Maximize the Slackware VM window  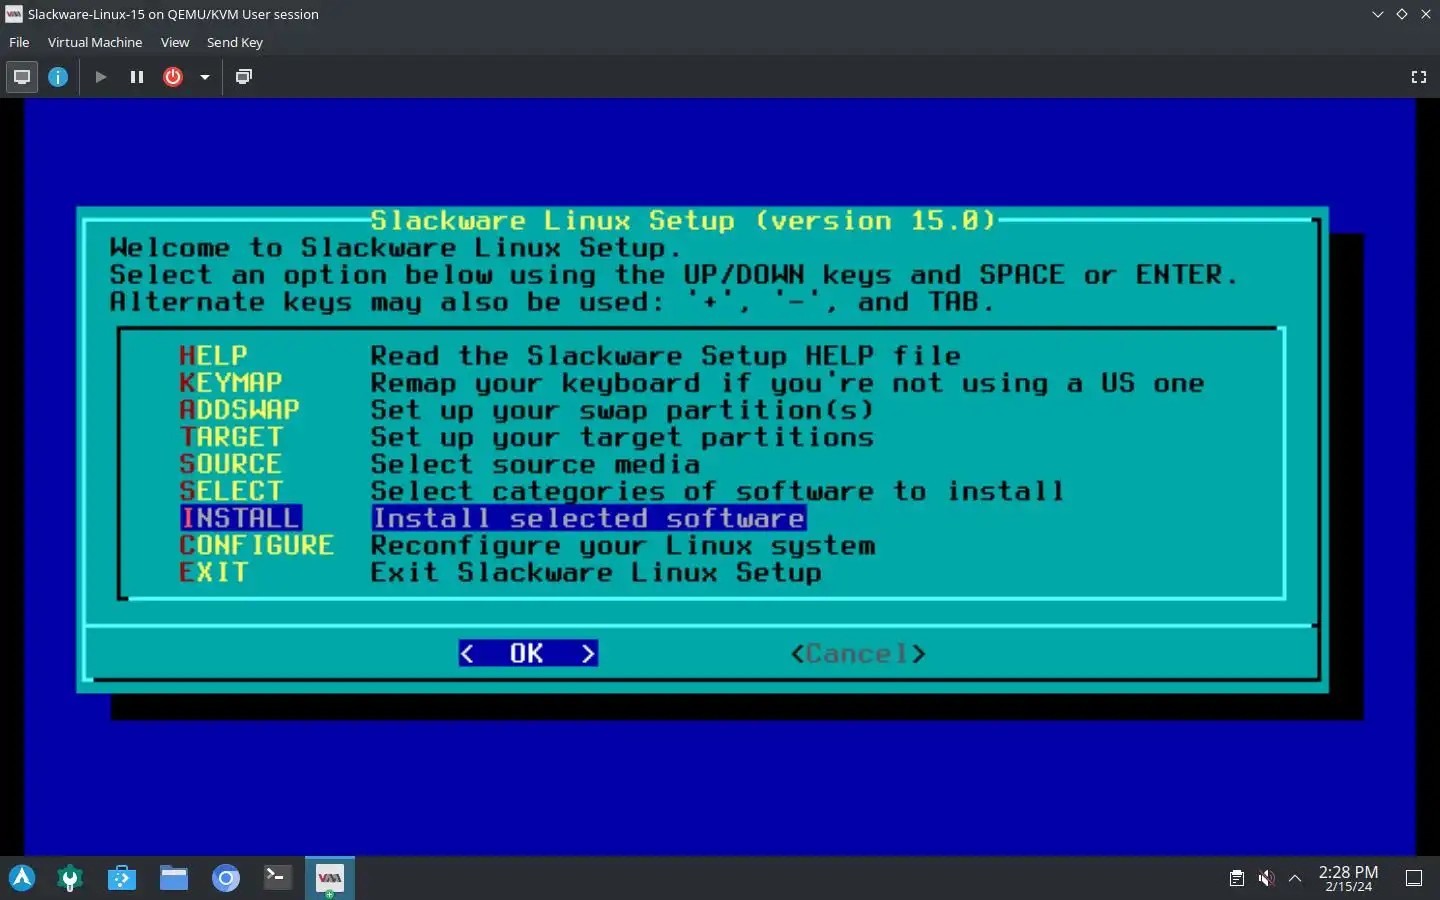tap(1401, 14)
